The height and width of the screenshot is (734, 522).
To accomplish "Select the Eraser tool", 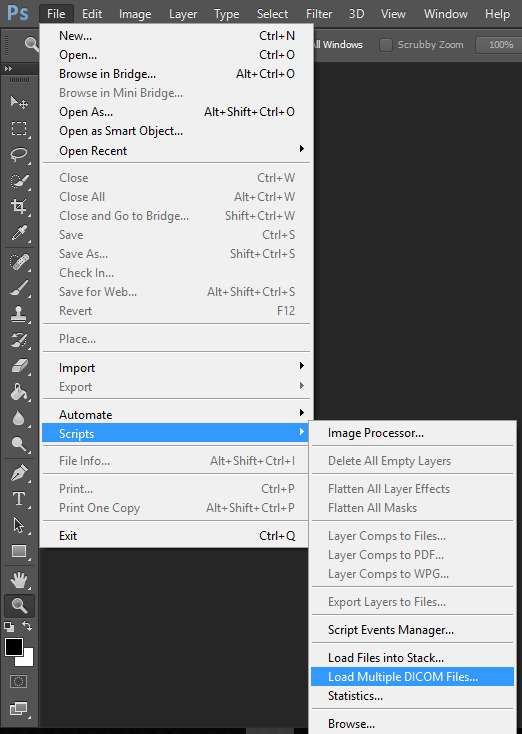I will click(19, 366).
